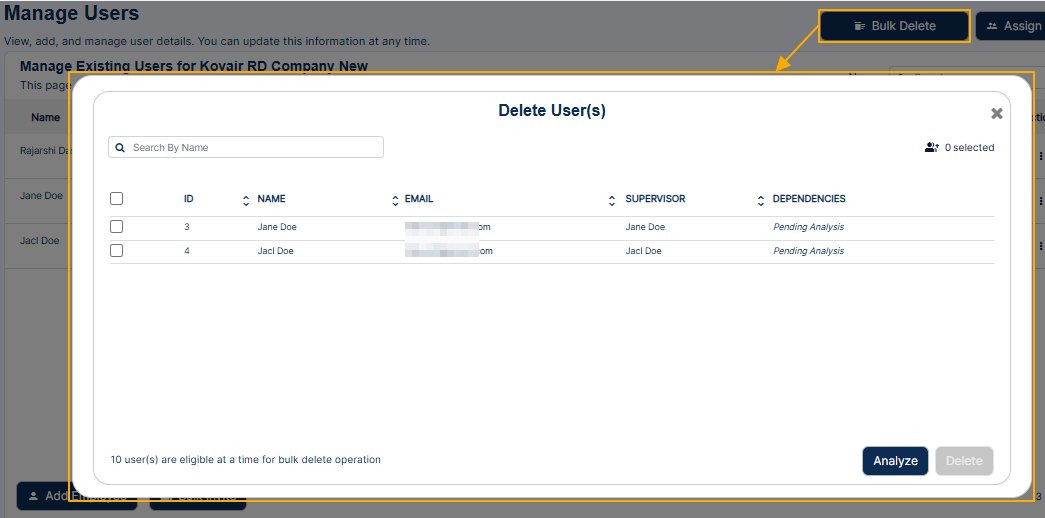Click the Bulk Delete button
This screenshot has height=518, width=1045.
[894, 26]
